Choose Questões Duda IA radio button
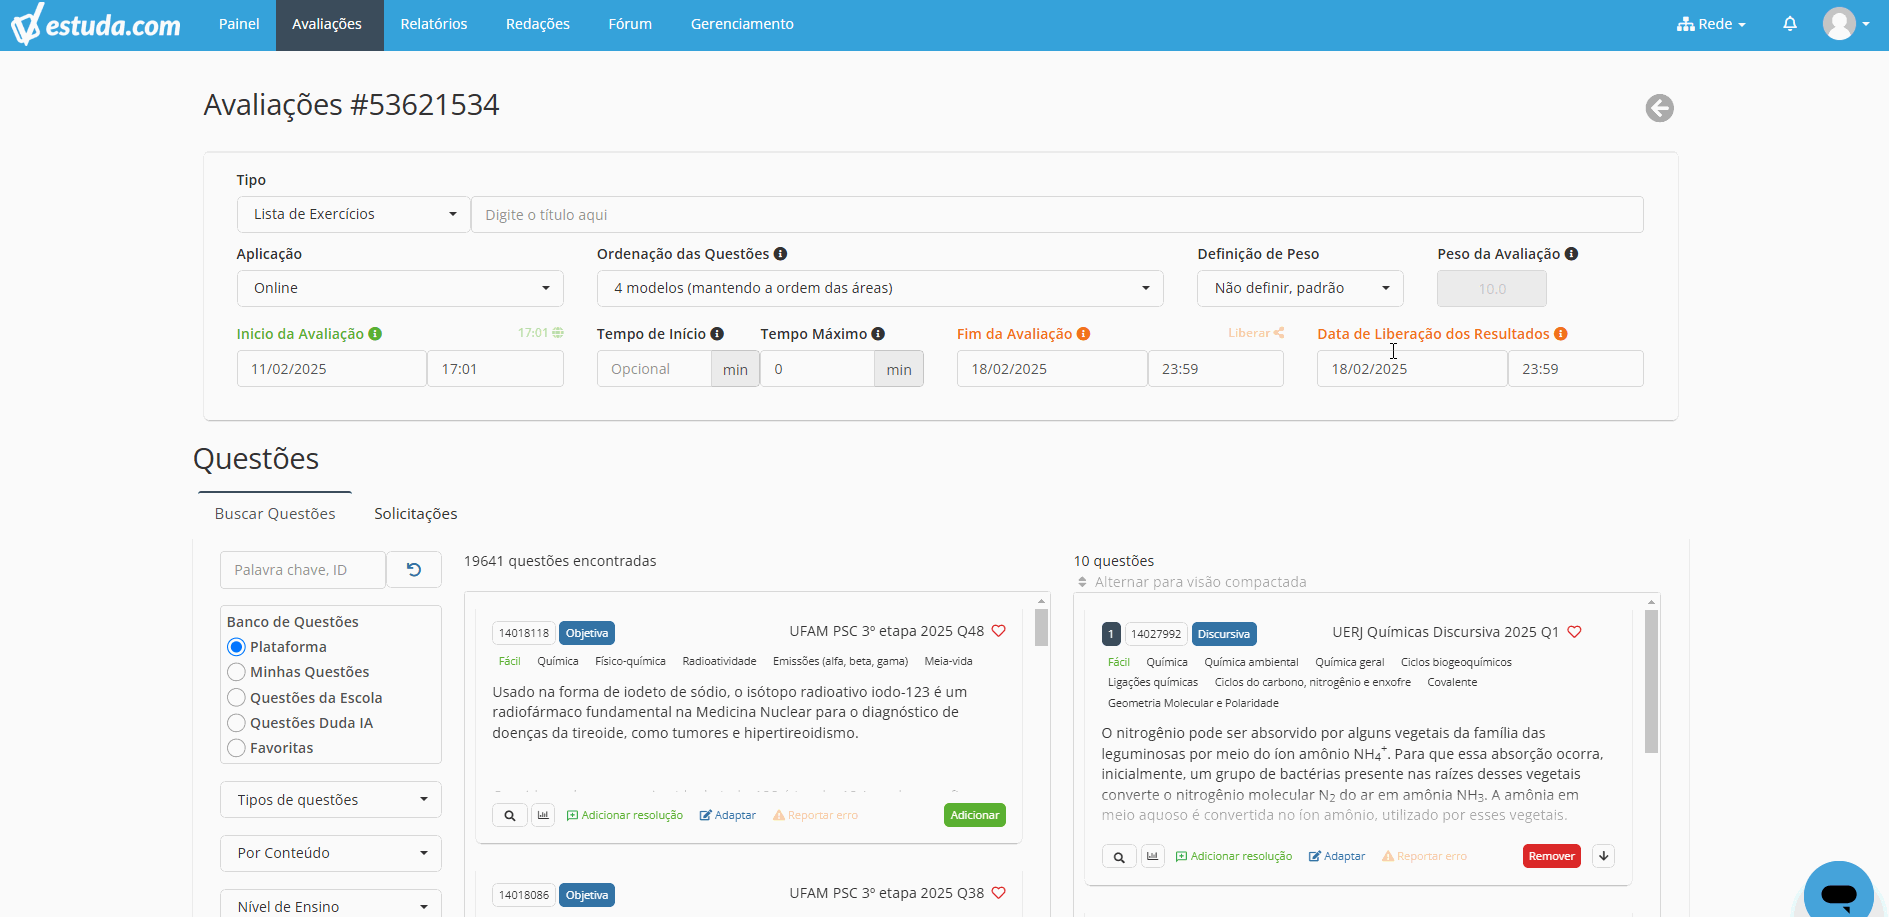1889x917 pixels. click(x=237, y=723)
